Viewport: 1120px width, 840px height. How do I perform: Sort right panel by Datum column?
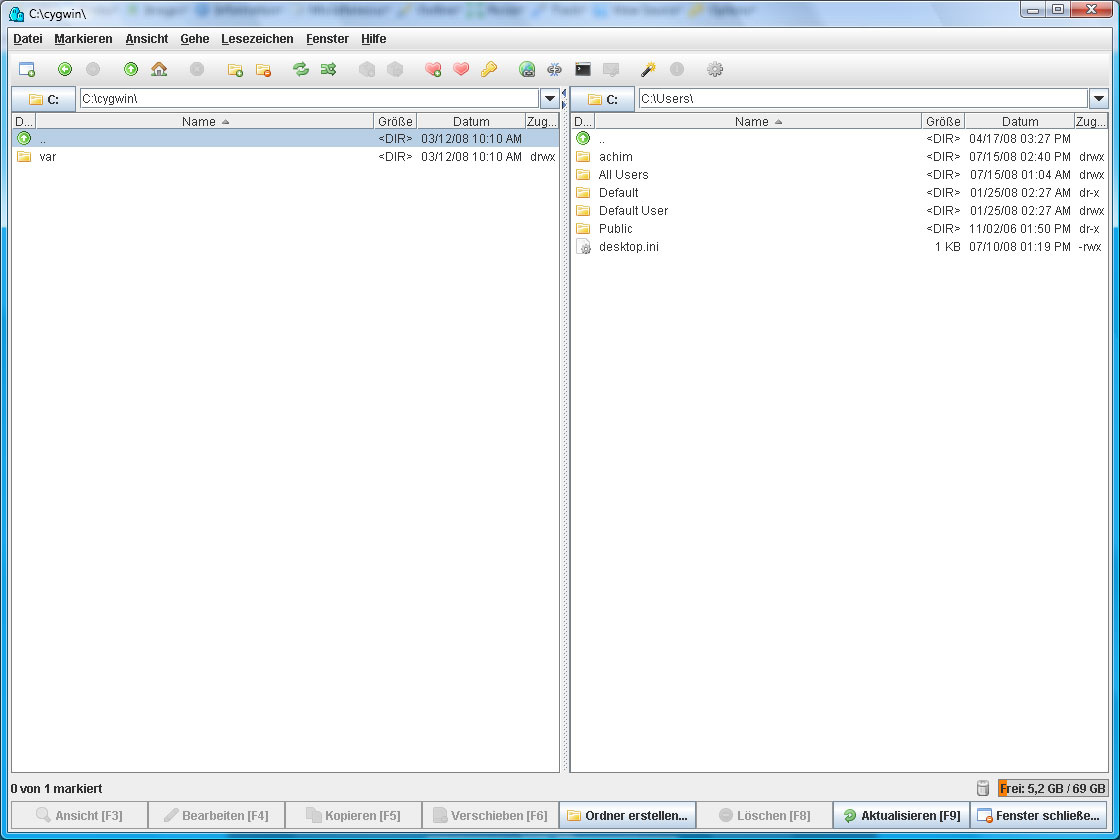(x=1019, y=121)
